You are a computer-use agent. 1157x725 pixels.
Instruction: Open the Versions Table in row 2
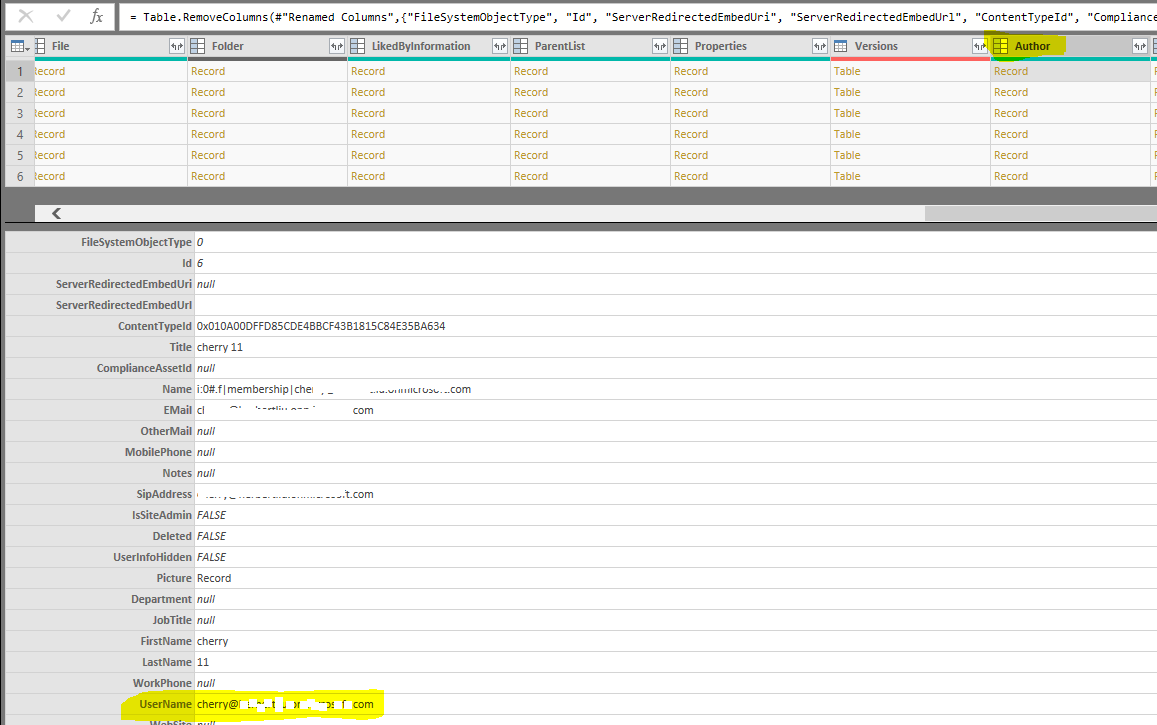[846, 92]
